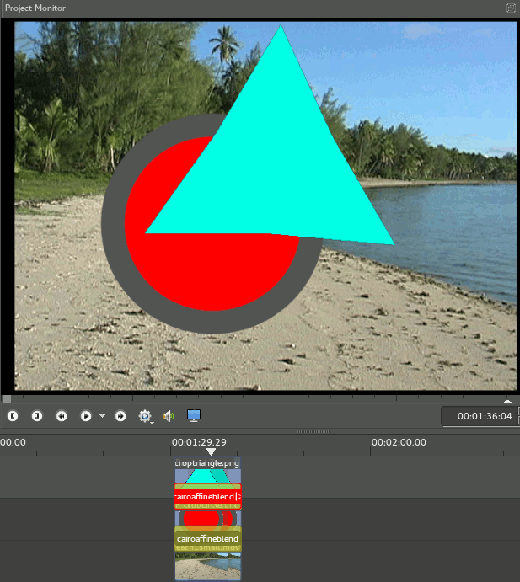The width and height of the screenshot is (520, 582).
Task: Click the timecode field showing 00:01:36:04
Action: coord(480,416)
